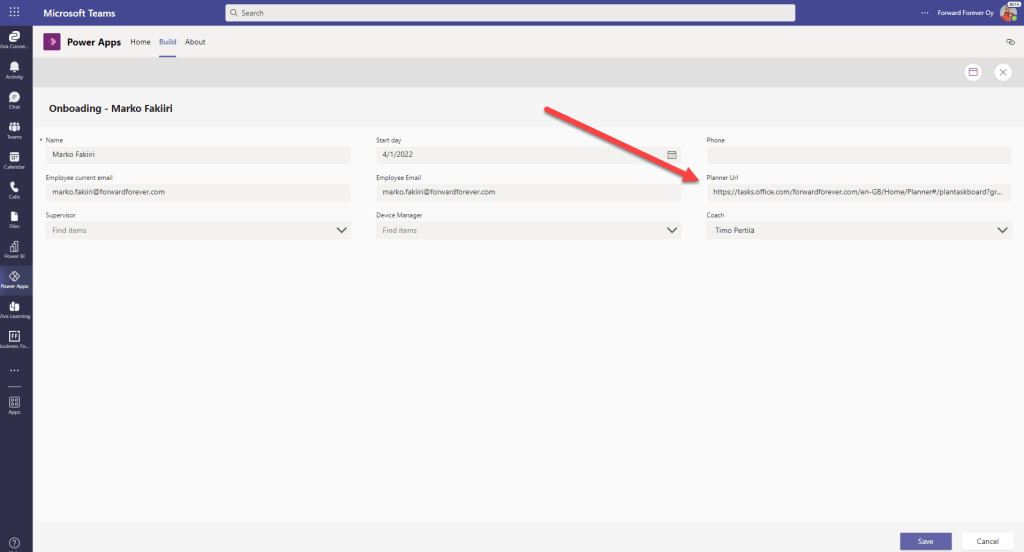This screenshot has height=552, width=1024.
Task: Open Files in the sidebar
Action: 14,218
